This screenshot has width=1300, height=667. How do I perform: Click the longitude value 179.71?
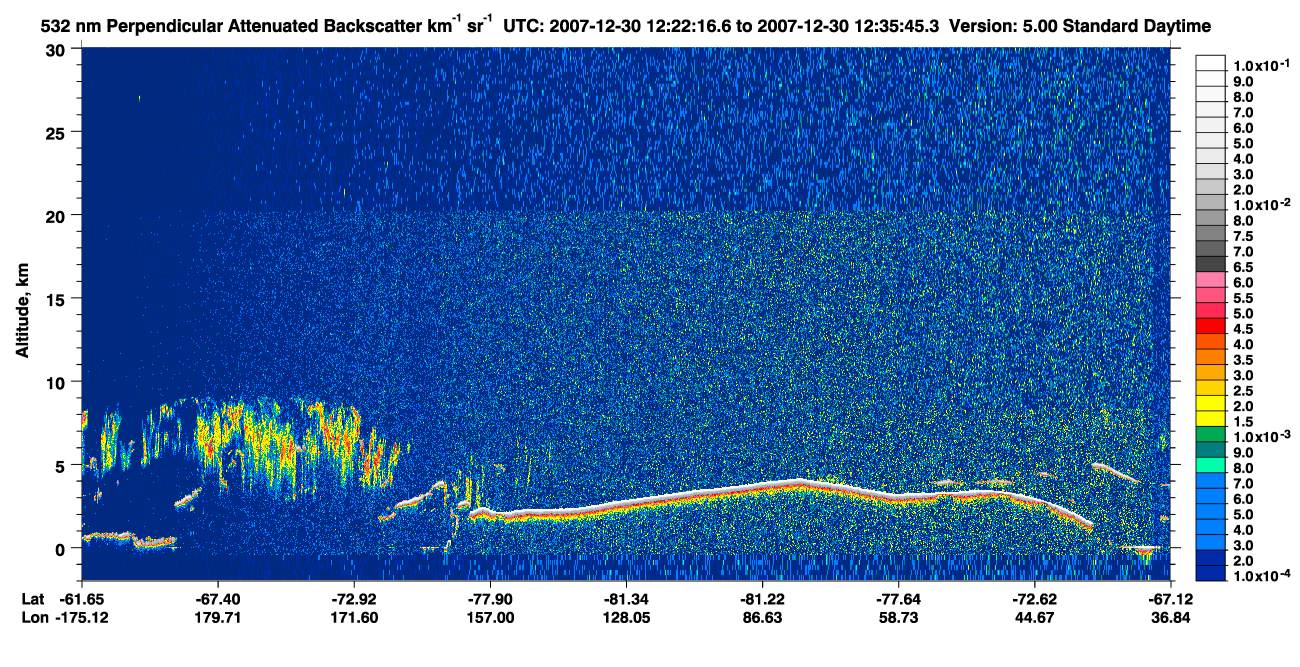click(218, 618)
